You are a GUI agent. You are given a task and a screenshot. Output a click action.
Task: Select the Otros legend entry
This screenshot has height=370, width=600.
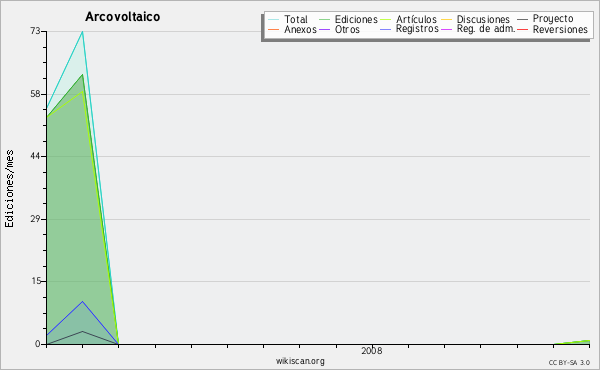[339, 29]
